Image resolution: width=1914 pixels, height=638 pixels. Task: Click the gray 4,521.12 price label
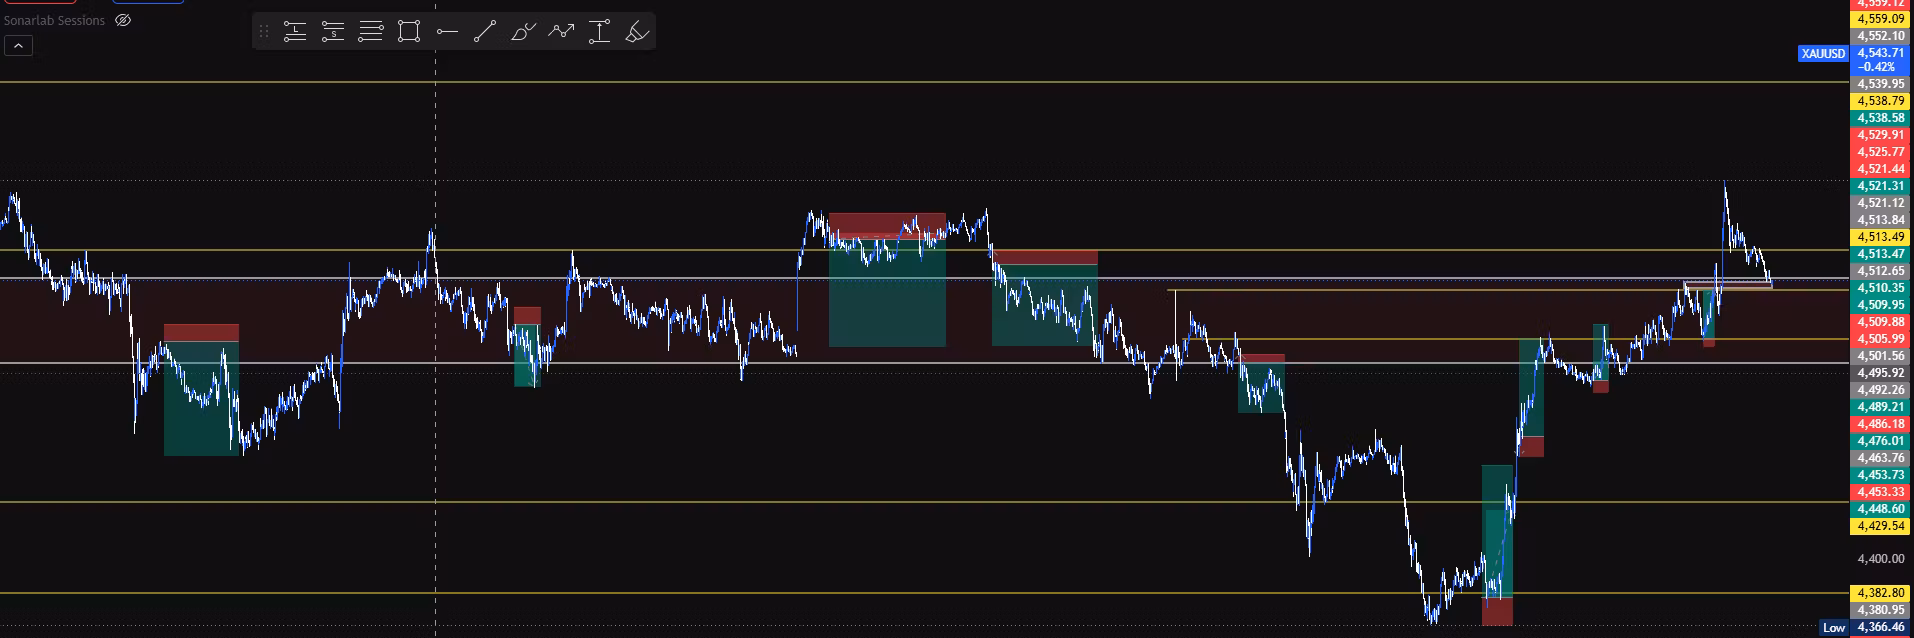(x=1881, y=203)
